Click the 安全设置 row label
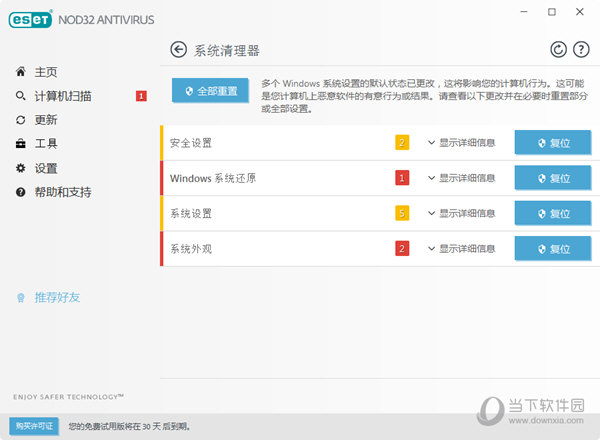This screenshot has width=600, height=440. click(x=191, y=143)
